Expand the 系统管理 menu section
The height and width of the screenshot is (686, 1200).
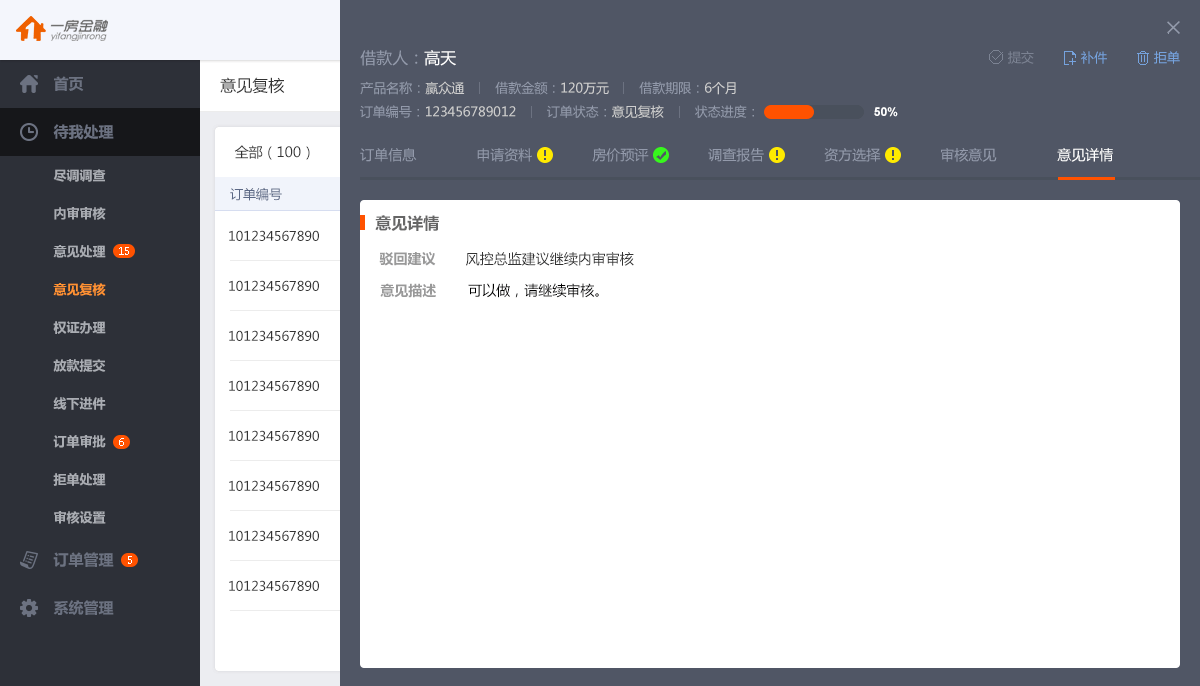point(83,608)
